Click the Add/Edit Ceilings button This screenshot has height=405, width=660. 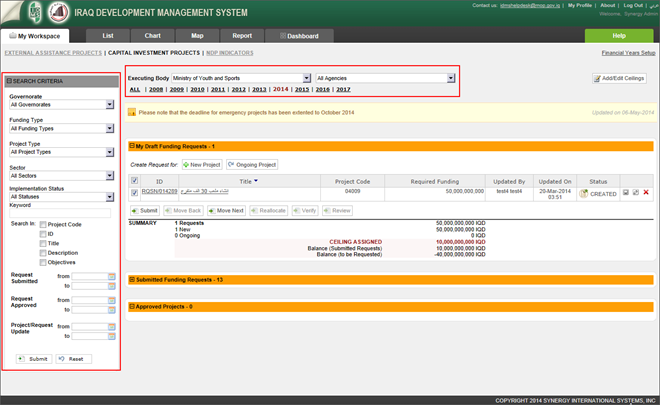pyautogui.click(x=619, y=78)
